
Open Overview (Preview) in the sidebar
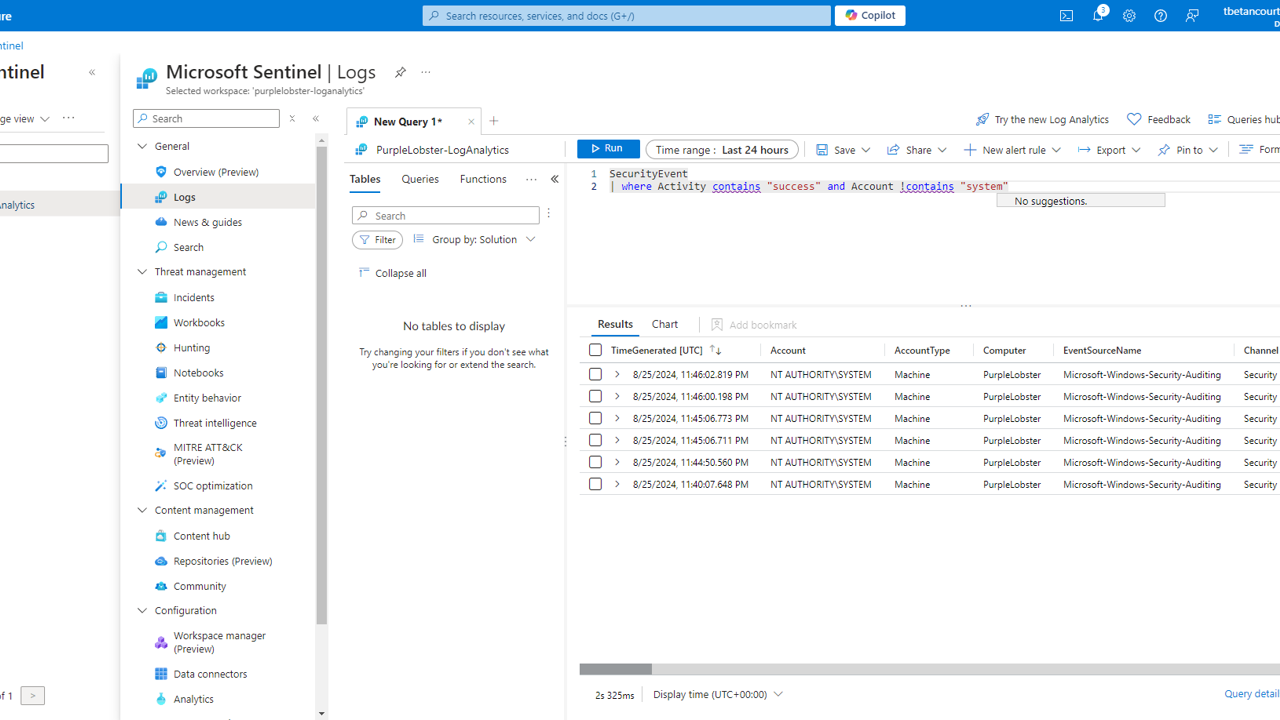point(218,172)
